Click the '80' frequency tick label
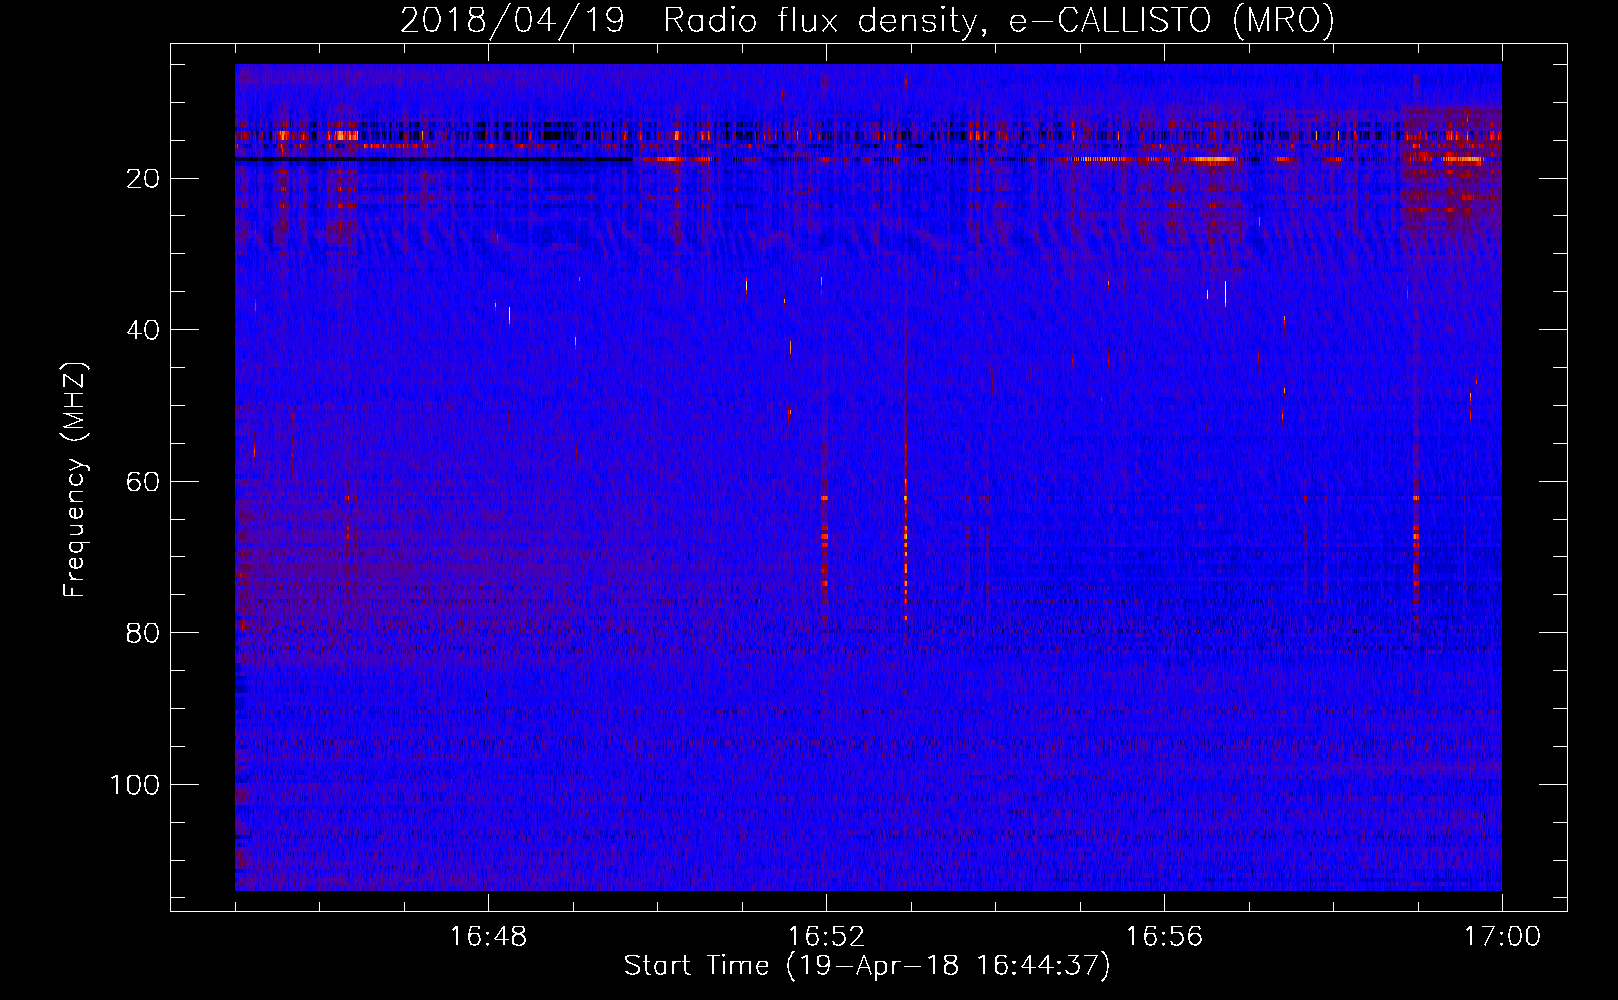The image size is (1618, 1000). [x=143, y=633]
